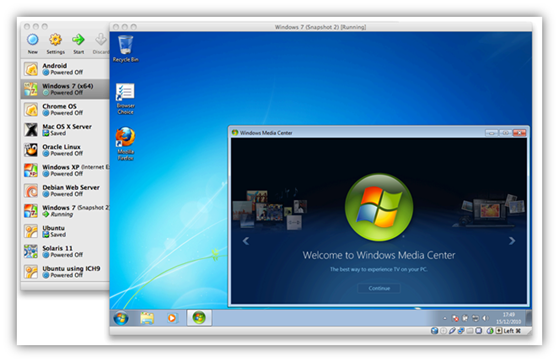Select the Chrome OS virtual machine
This screenshot has width=559, height=362.
[65, 109]
